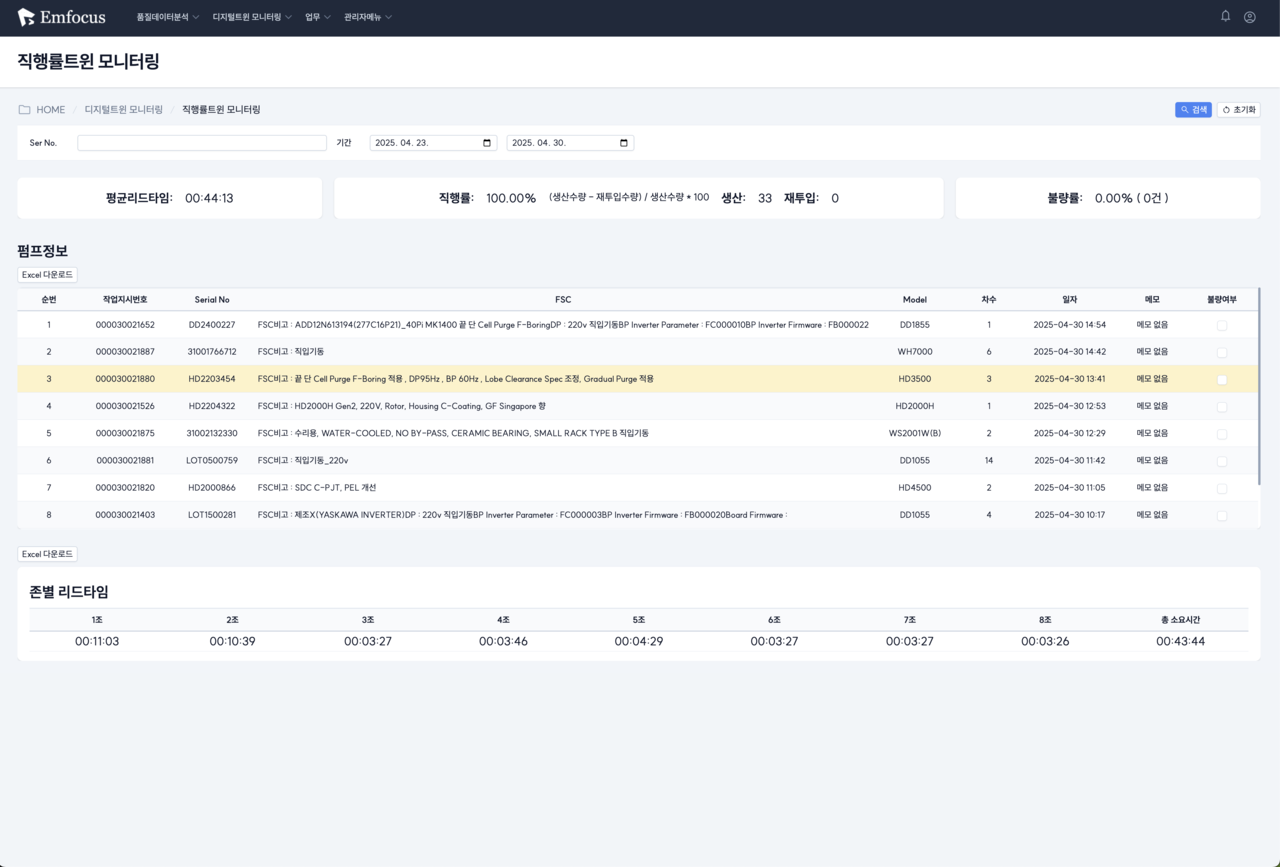Click model cell WH7000
1280x867 pixels.
914,352
